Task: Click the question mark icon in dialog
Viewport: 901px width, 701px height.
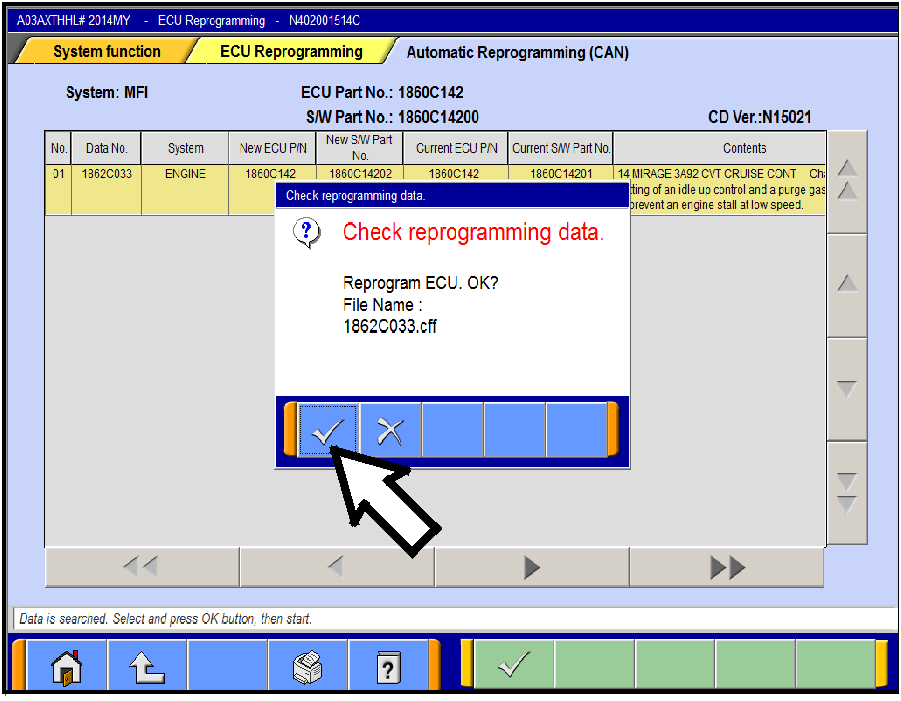Action: coord(308,233)
